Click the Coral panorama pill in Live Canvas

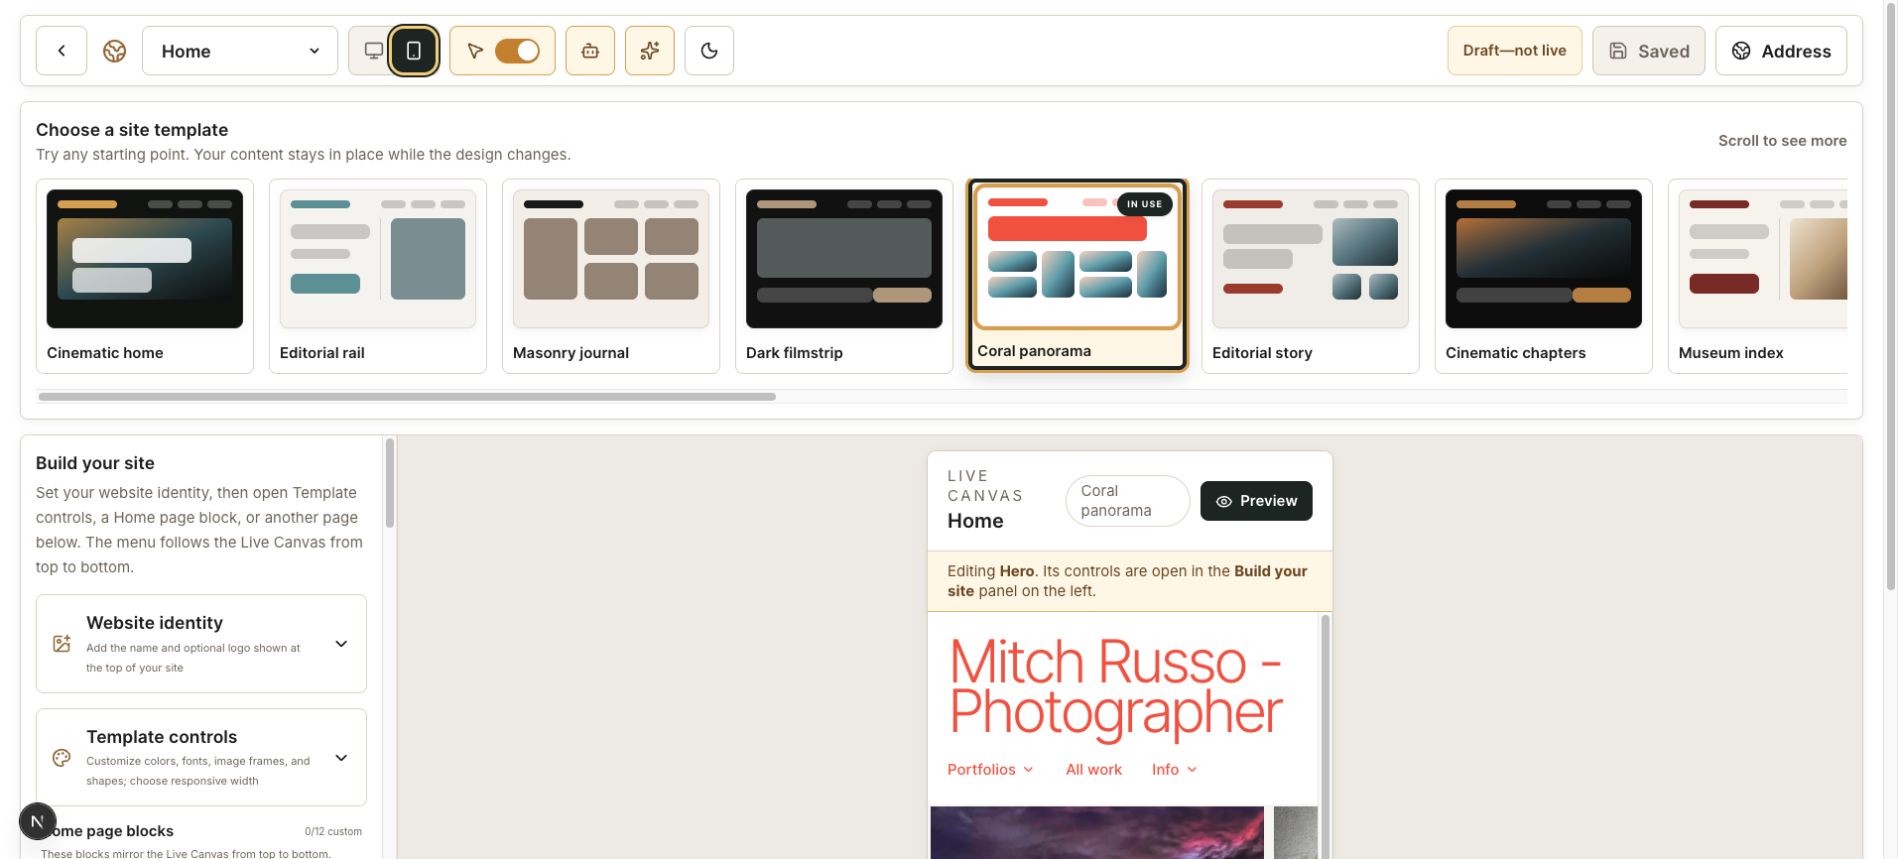pos(1128,501)
